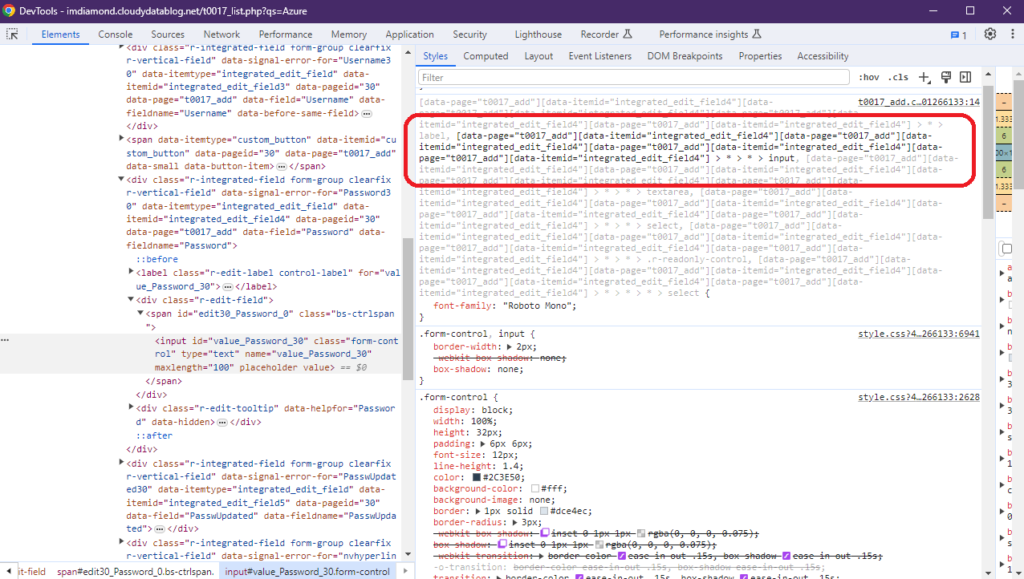Expand ellipsis in the r-edit-tooltip div

(x=222, y=422)
